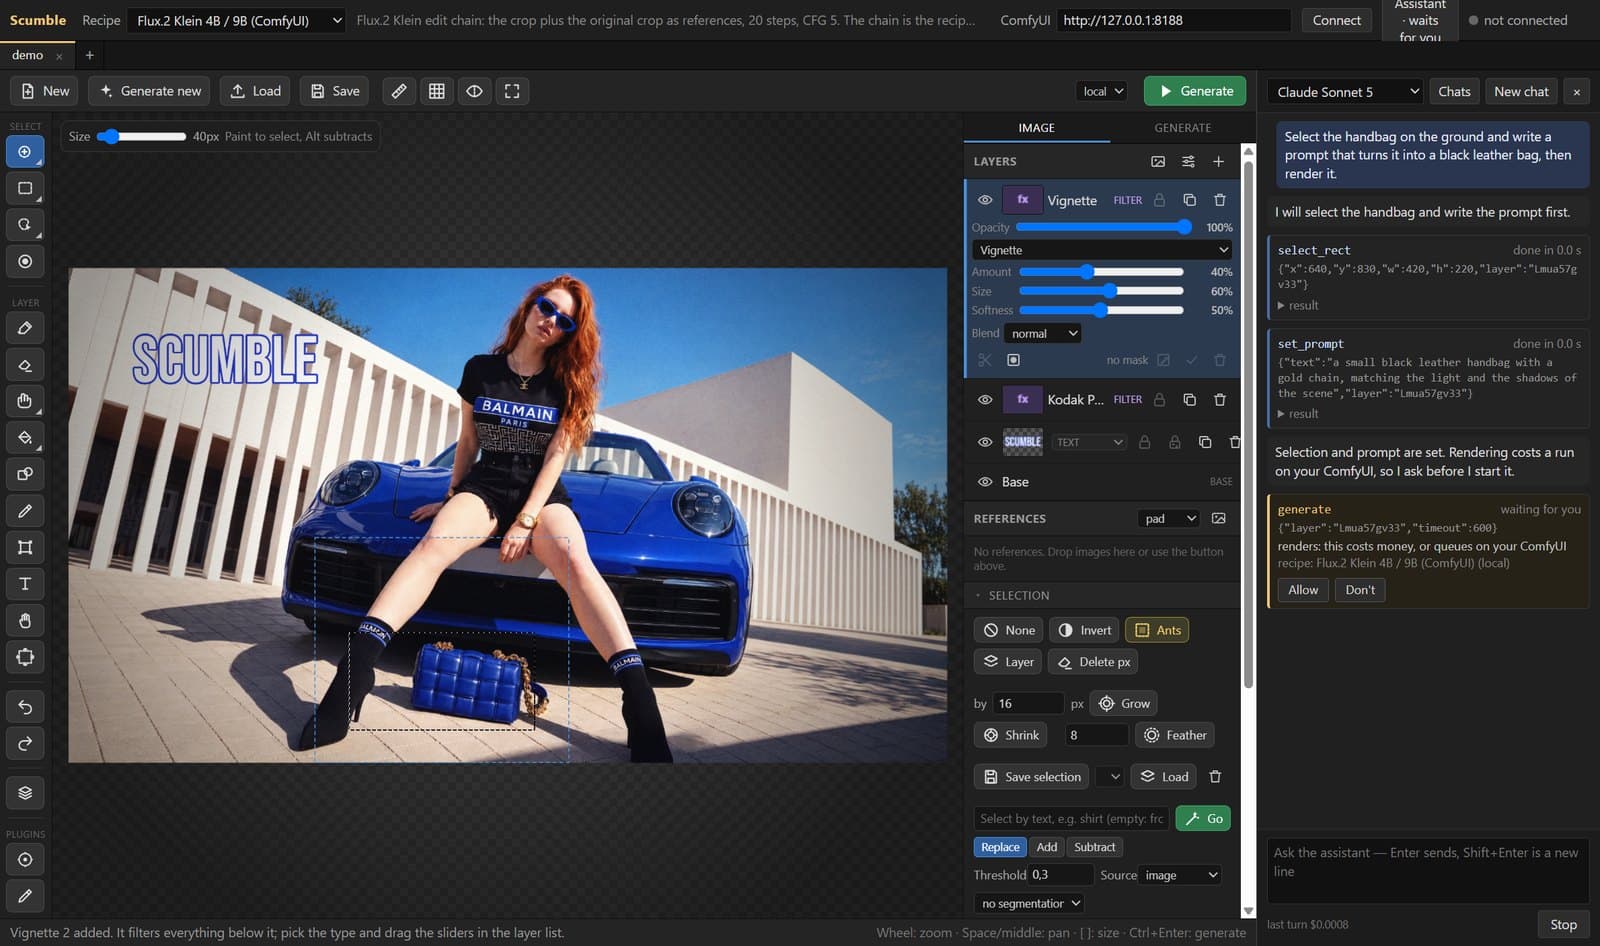1600x946 pixels.
Task: Switch to the IMAGE tab
Action: pyautogui.click(x=1036, y=128)
